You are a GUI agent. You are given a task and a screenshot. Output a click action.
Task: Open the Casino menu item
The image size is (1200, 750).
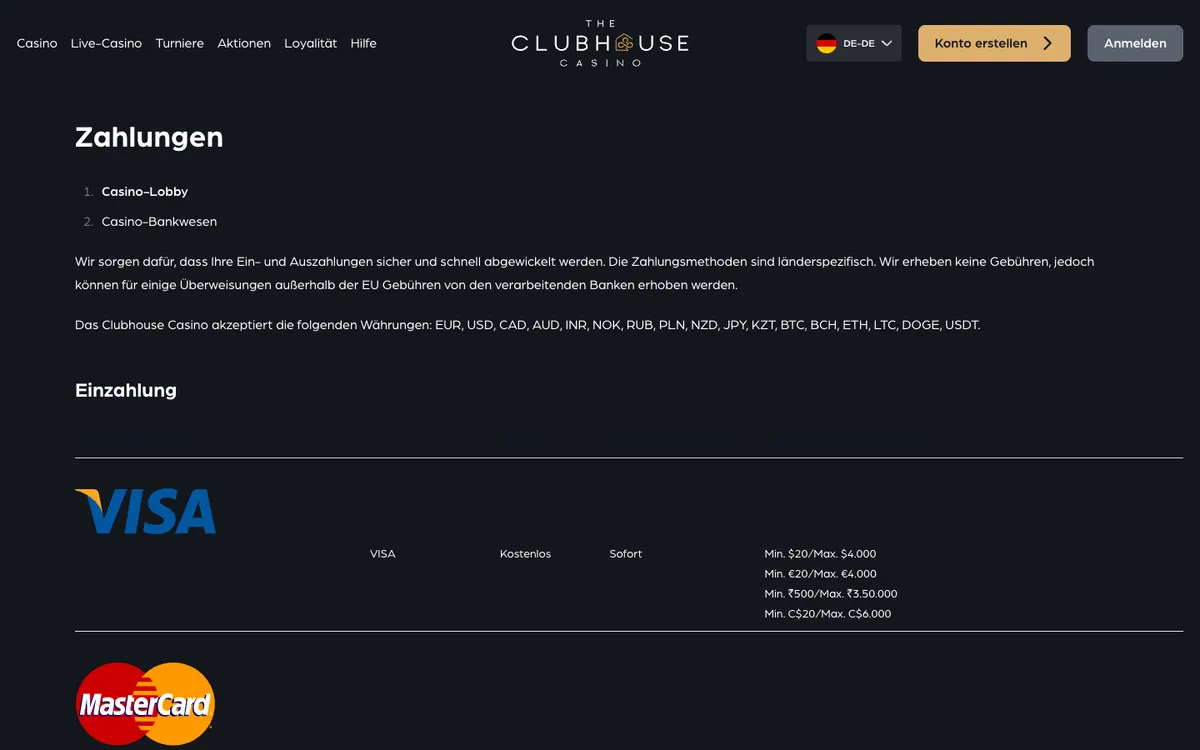click(x=37, y=43)
